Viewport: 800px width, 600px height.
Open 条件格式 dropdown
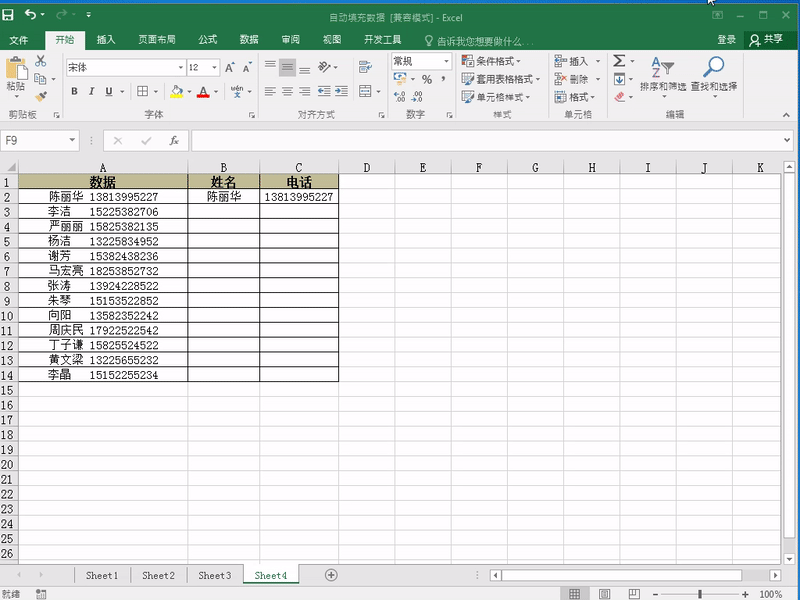pos(491,61)
